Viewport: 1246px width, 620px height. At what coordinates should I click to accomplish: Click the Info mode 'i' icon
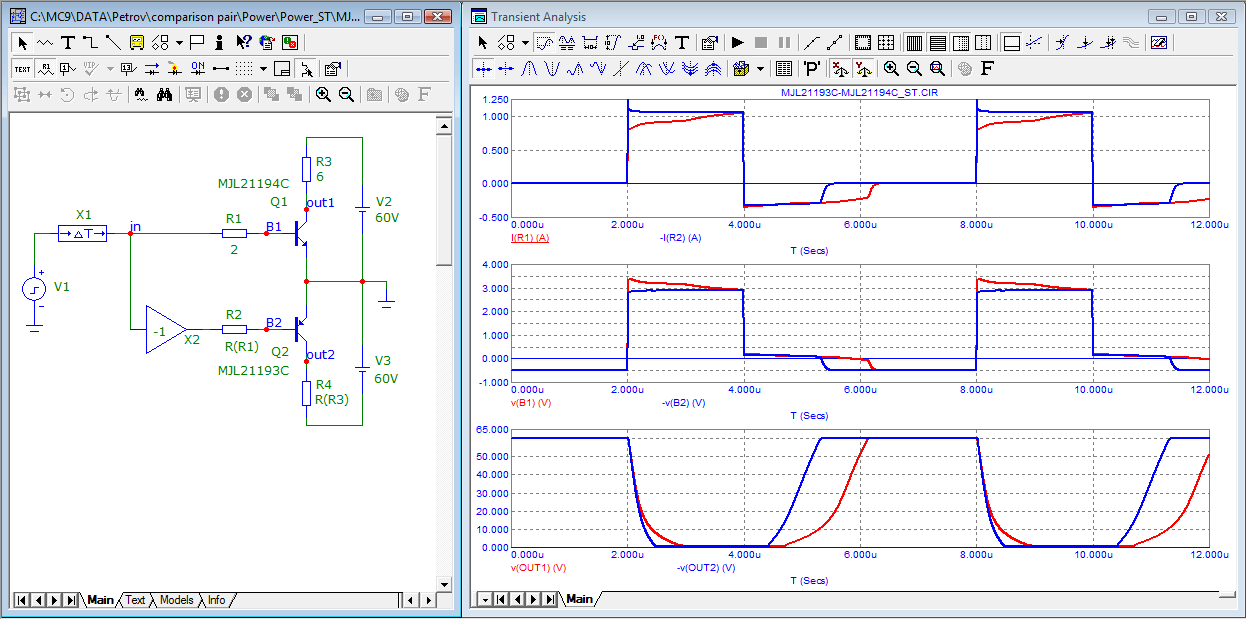tap(219, 44)
